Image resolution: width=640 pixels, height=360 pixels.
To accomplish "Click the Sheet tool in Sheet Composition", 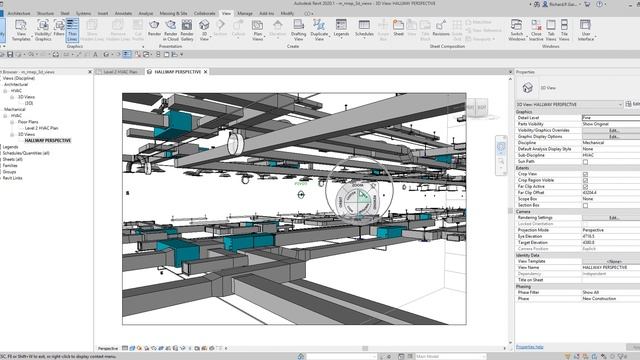I will 398,28.
